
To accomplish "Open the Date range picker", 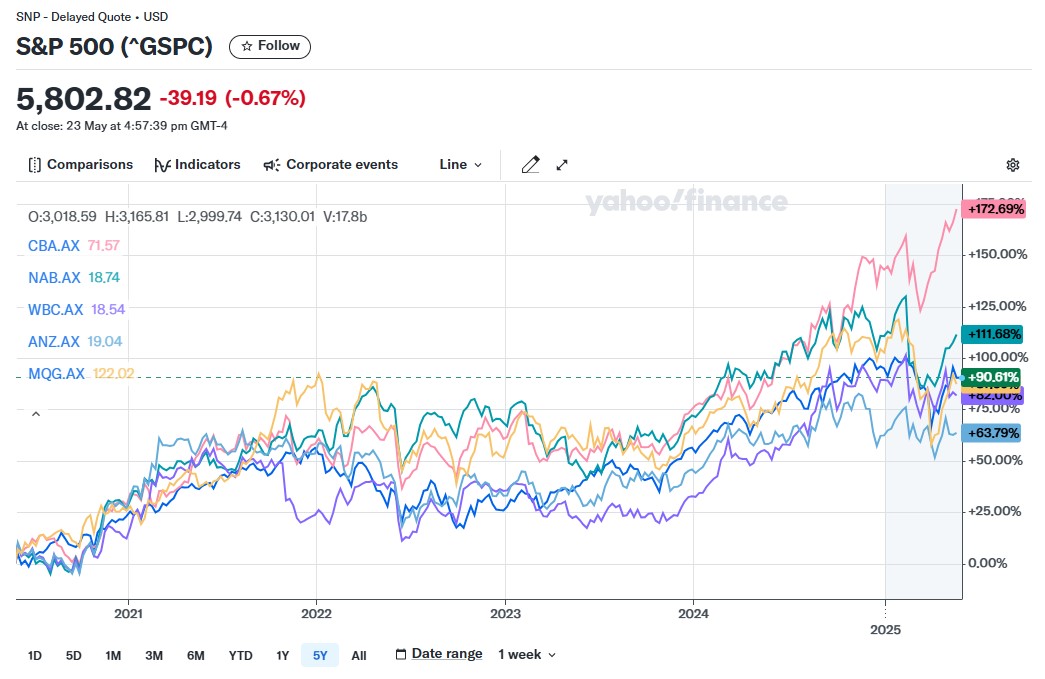I will [x=439, y=655].
